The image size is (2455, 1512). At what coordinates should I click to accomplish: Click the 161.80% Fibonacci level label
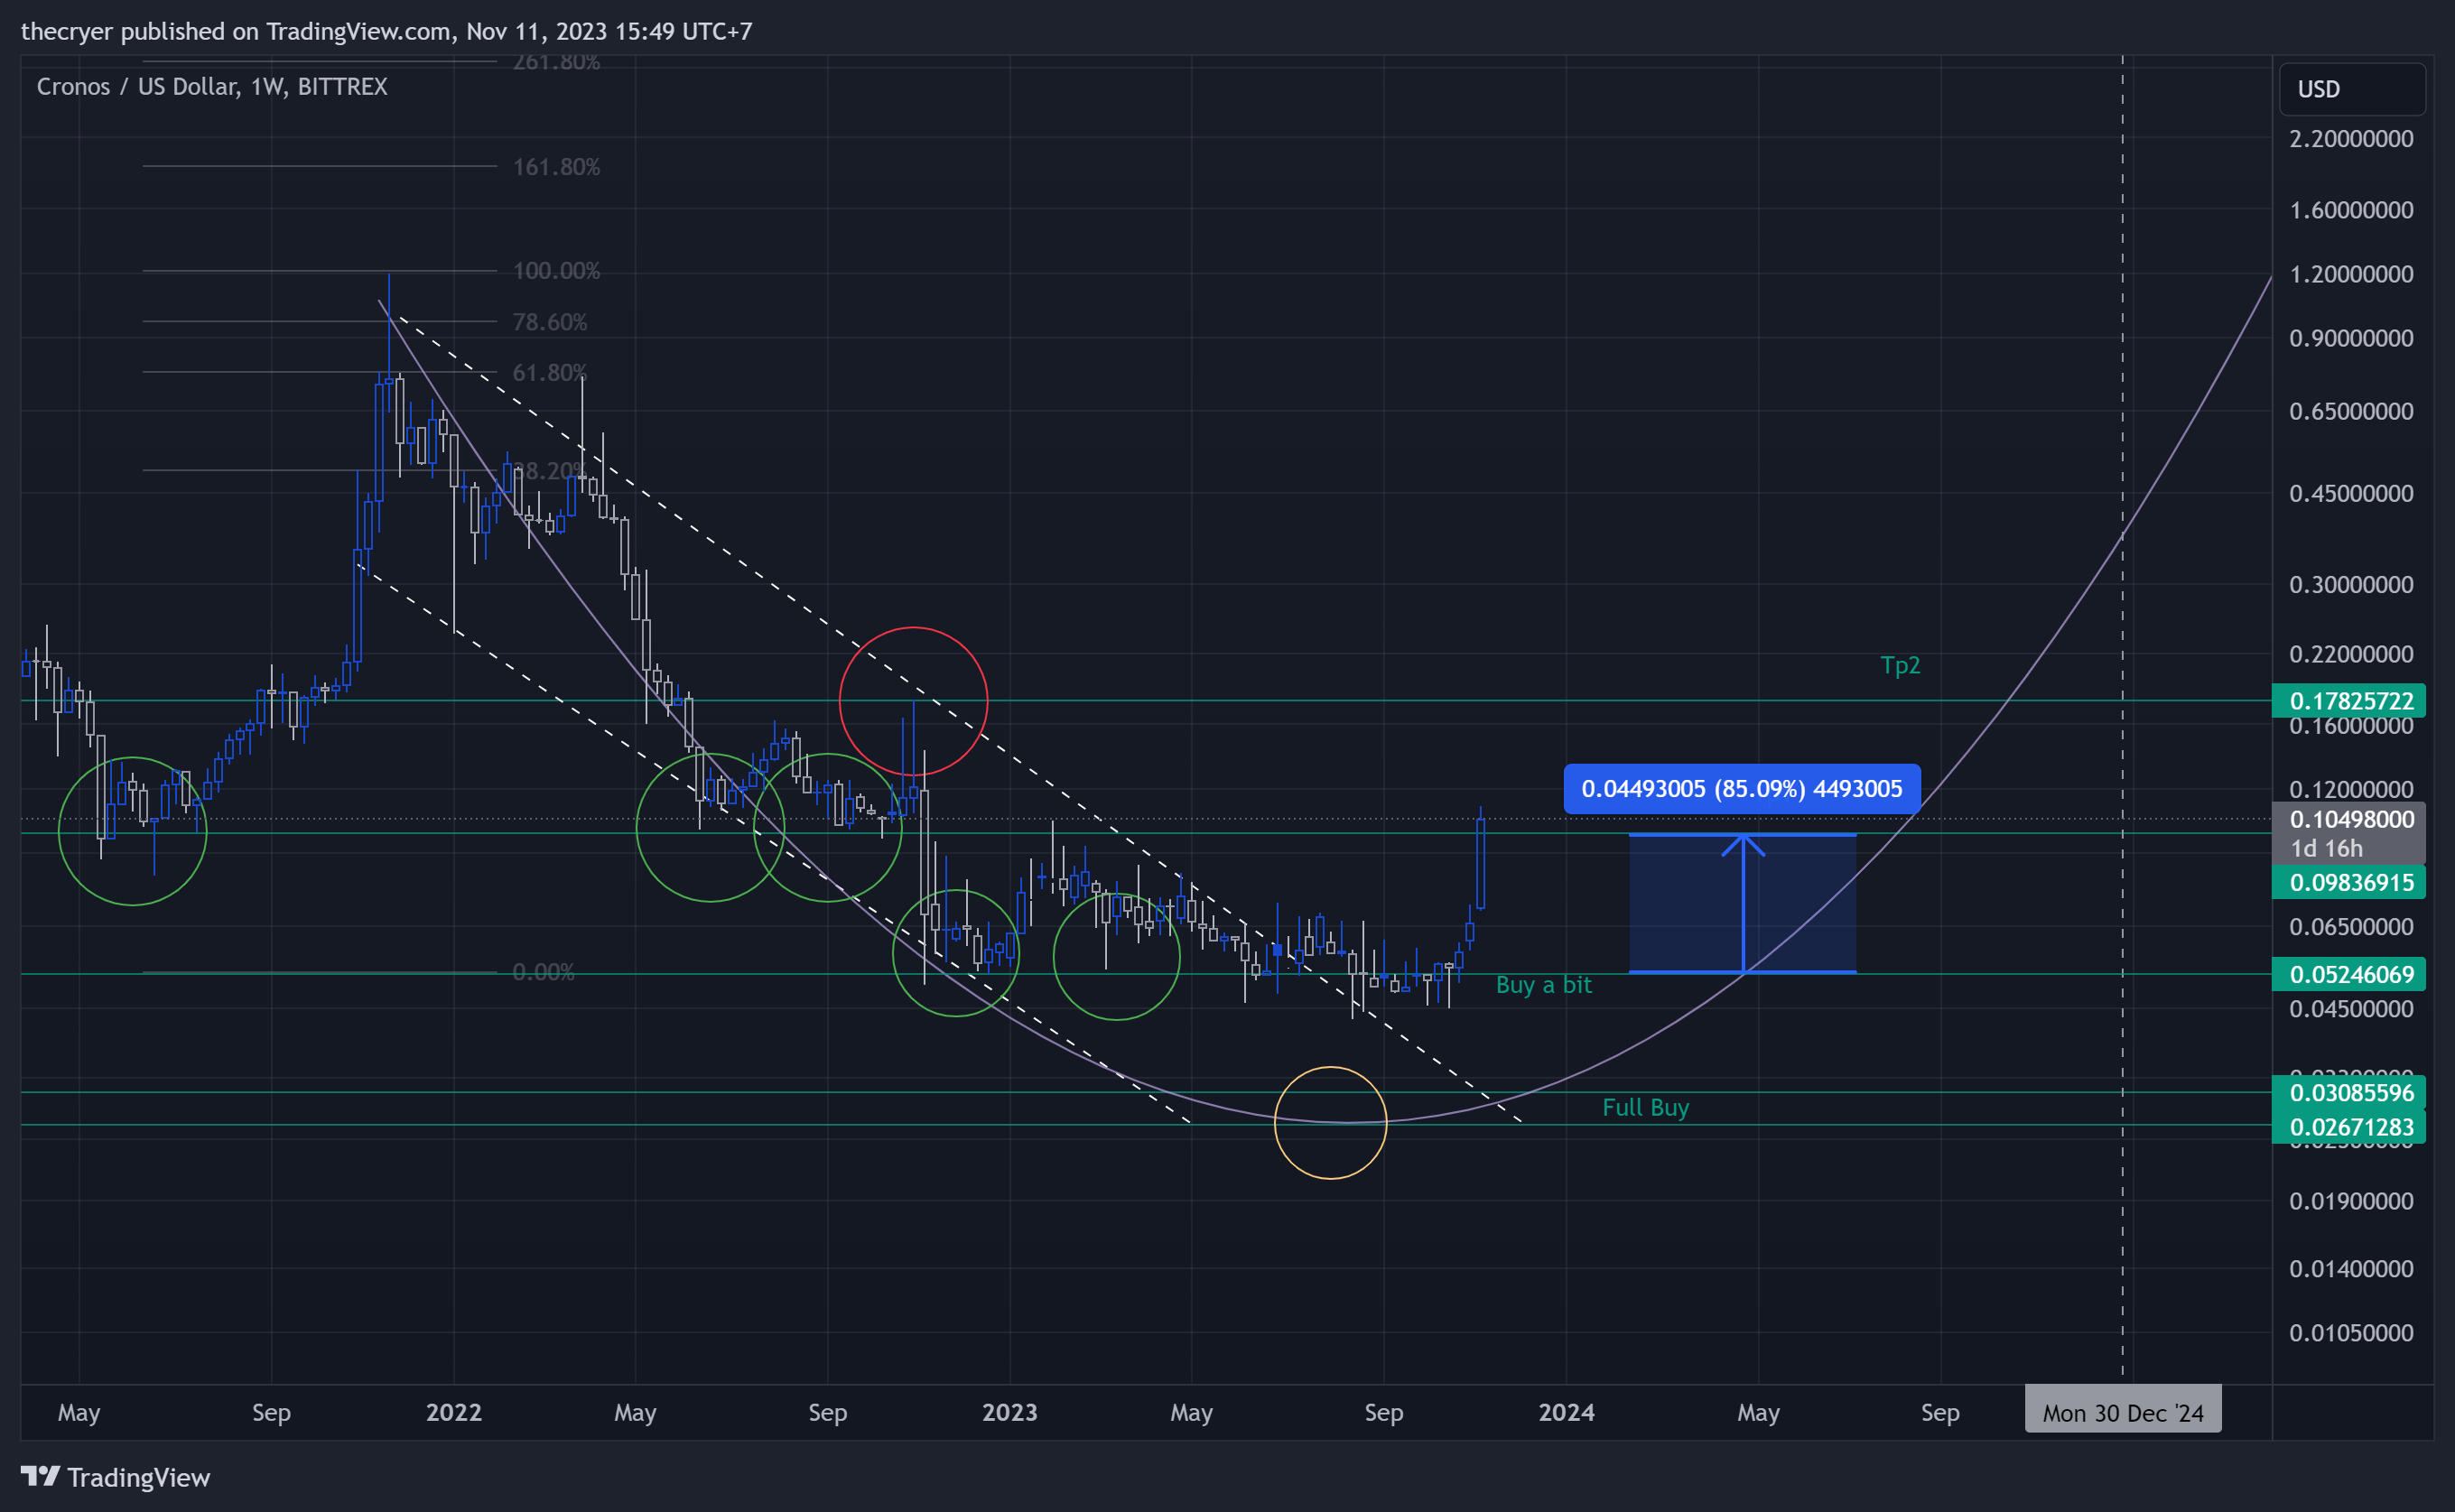(x=556, y=167)
